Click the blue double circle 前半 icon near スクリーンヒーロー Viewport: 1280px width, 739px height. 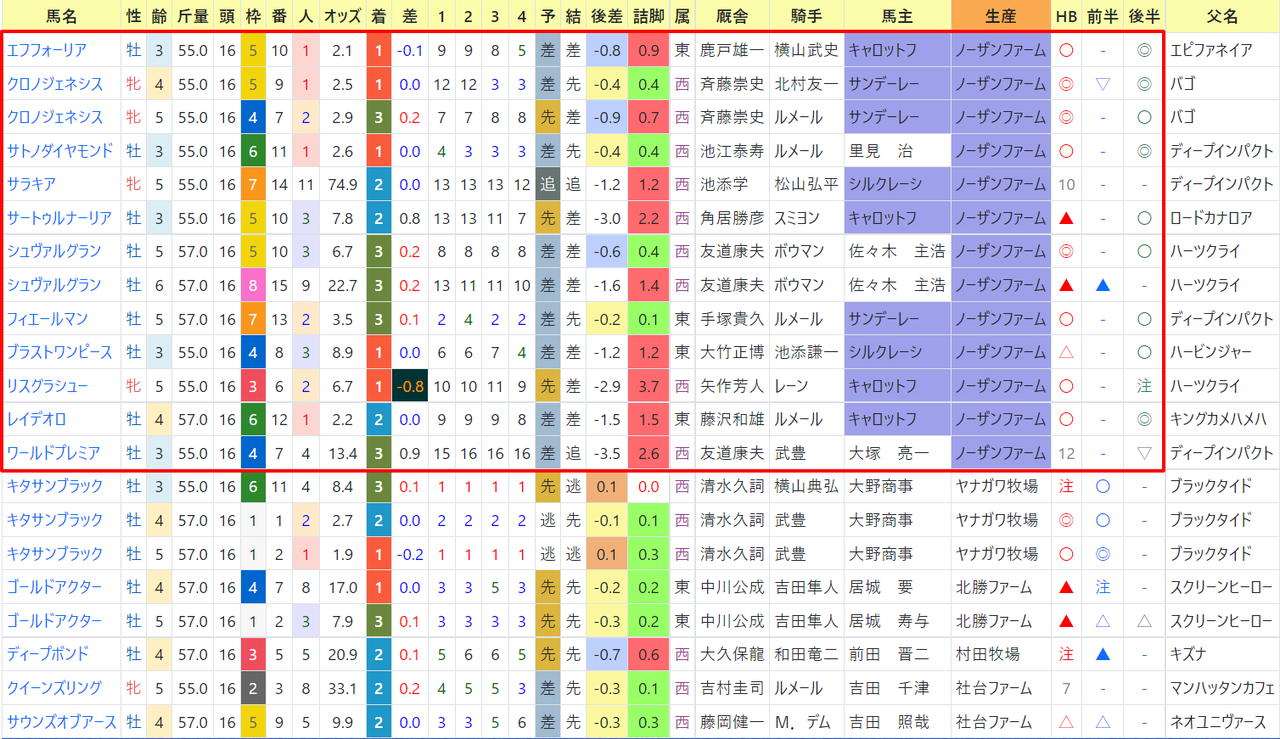[x=1103, y=553]
